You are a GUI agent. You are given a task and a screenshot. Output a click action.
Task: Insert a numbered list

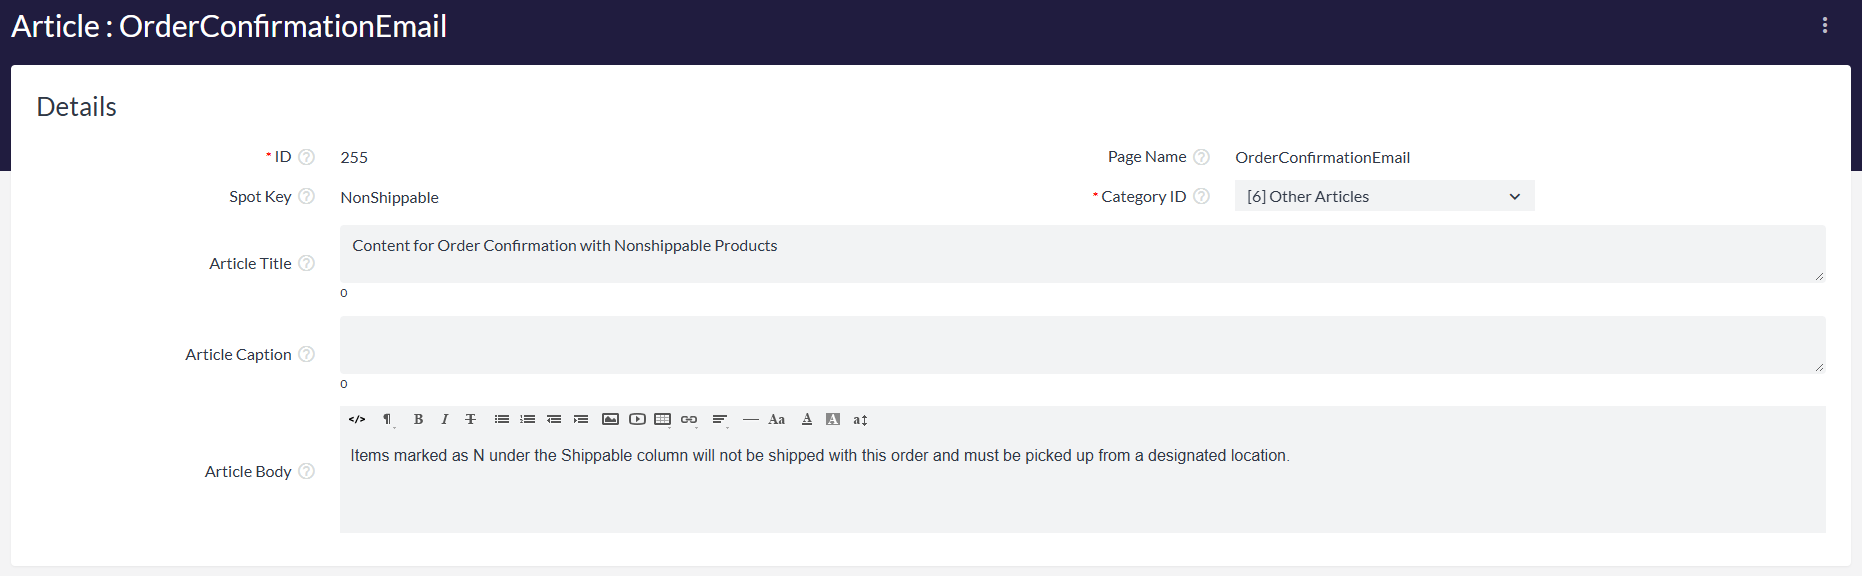pyautogui.click(x=527, y=420)
